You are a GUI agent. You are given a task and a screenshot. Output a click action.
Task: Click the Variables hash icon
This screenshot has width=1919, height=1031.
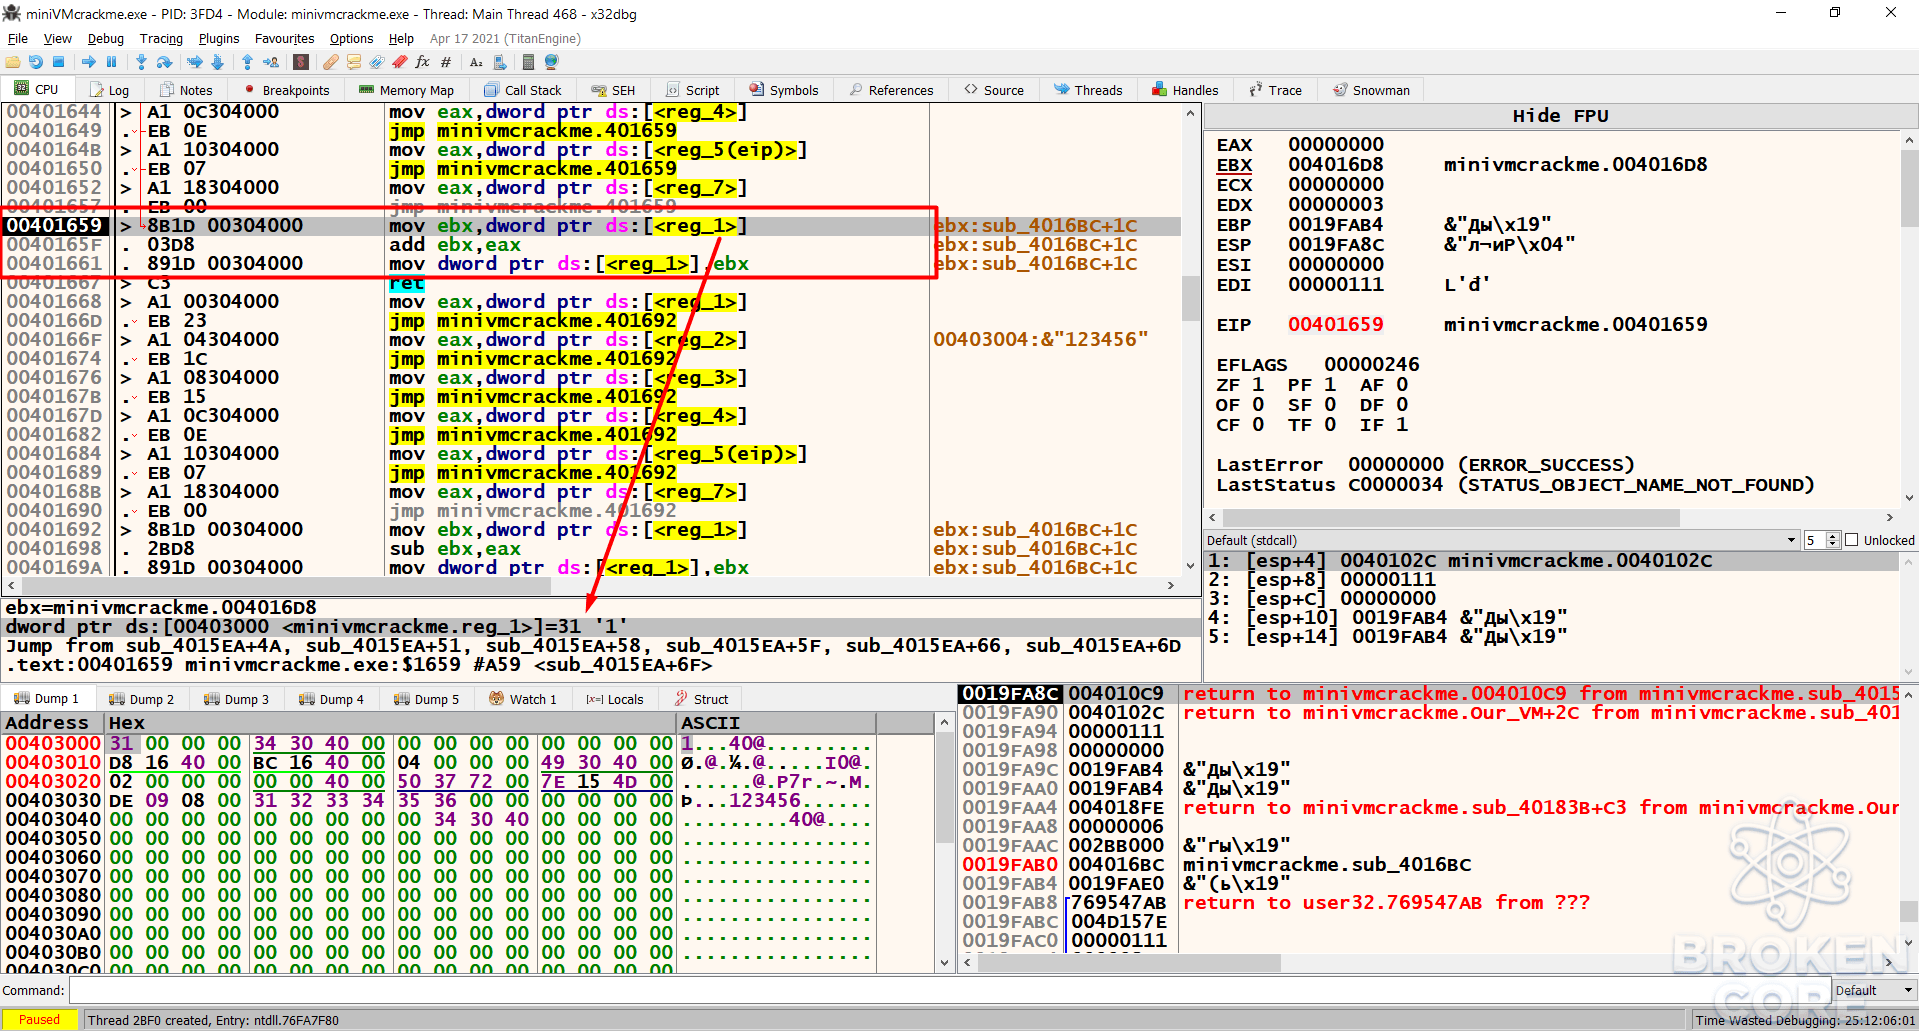[x=446, y=62]
